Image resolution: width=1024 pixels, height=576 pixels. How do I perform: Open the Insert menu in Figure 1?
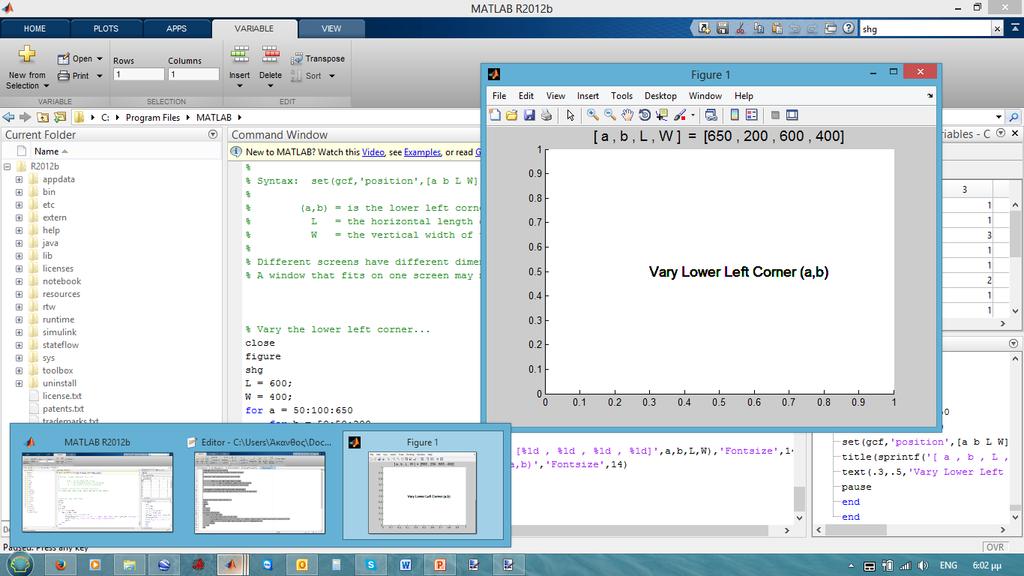(x=588, y=95)
